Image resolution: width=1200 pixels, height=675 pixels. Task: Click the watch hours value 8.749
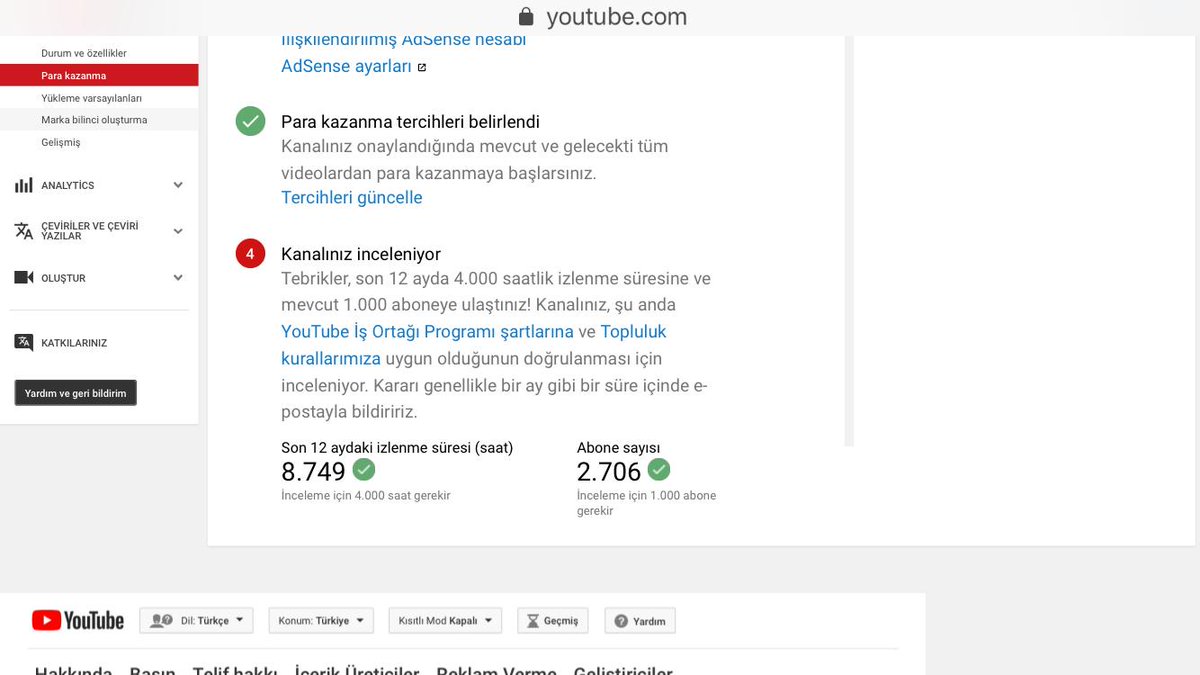313,471
